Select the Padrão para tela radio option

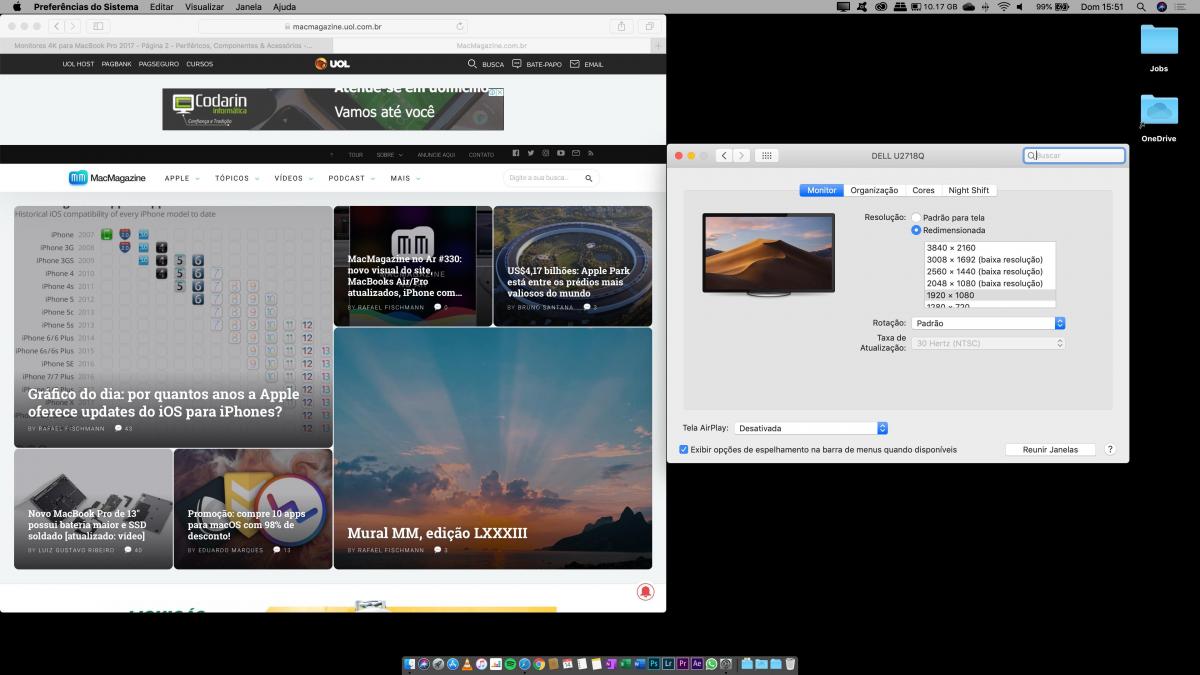coord(916,217)
